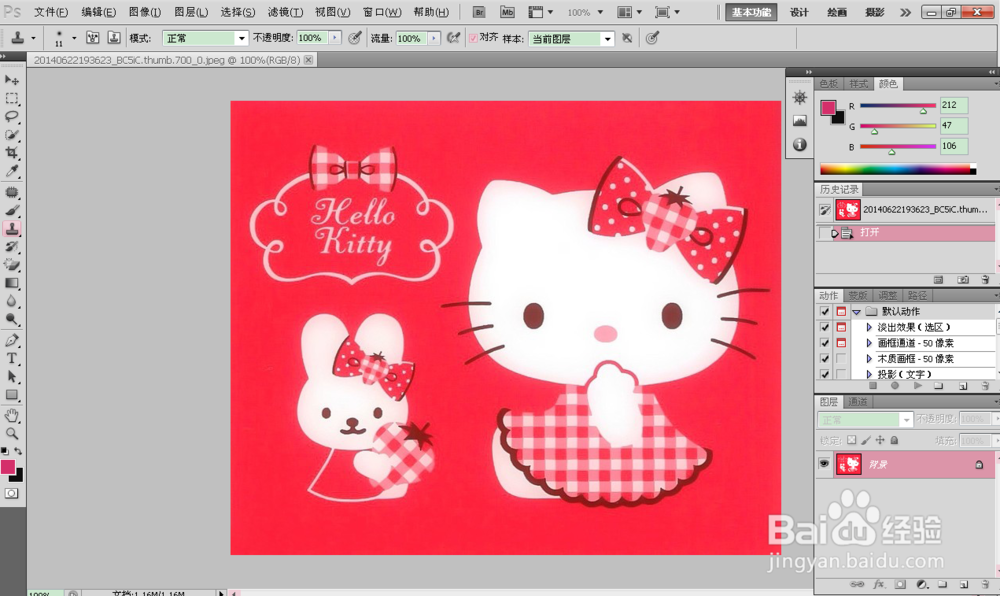Image resolution: width=1000 pixels, height=596 pixels.
Task: Select the Rectangular Marquee tool
Action: pos(11,98)
